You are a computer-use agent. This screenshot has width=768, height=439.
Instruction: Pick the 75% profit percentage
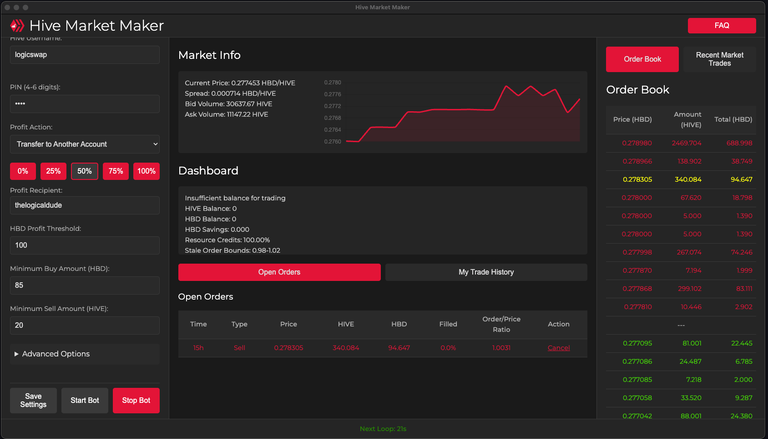click(x=116, y=171)
